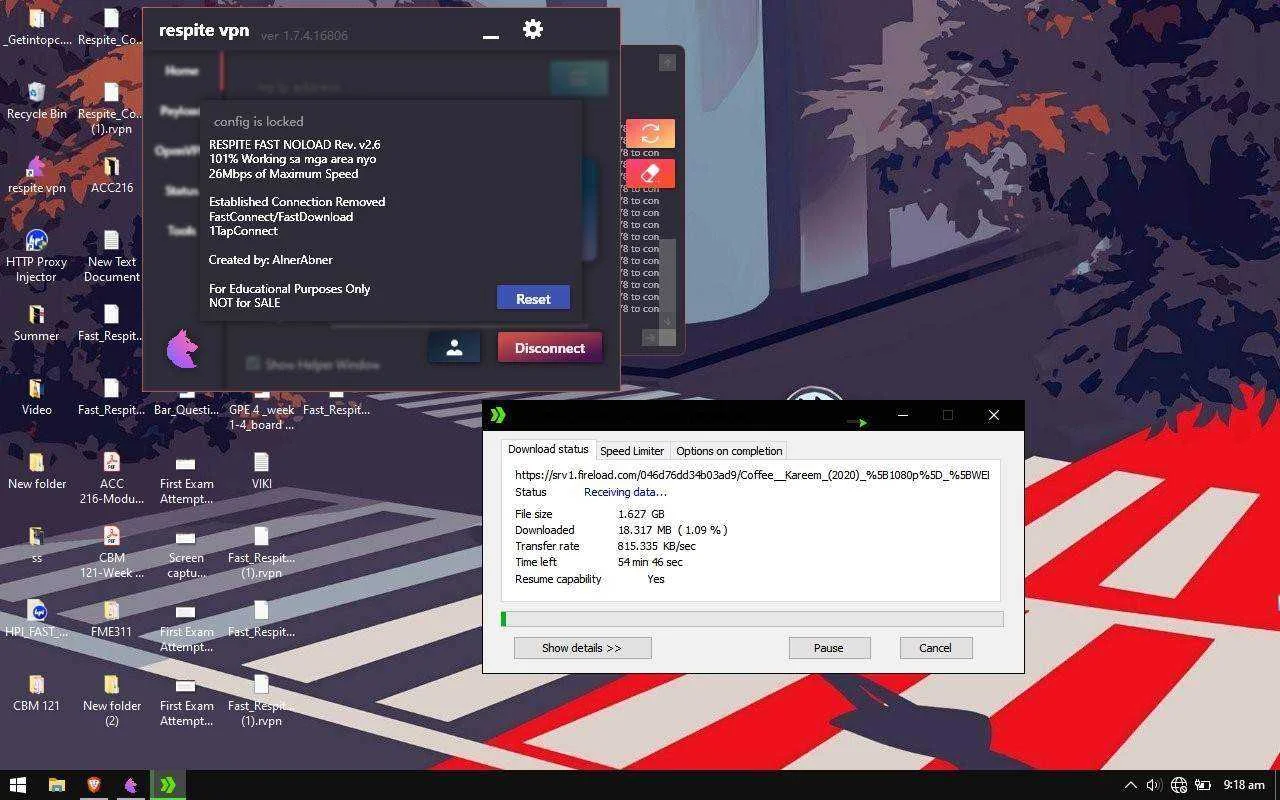The width and height of the screenshot is (1280, 800).
Task: Switch to the Download status tab
Action: point(548,450)
